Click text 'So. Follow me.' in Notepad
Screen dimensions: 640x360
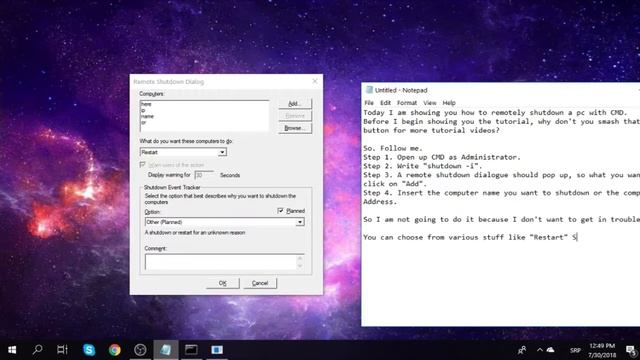(393, 148)
